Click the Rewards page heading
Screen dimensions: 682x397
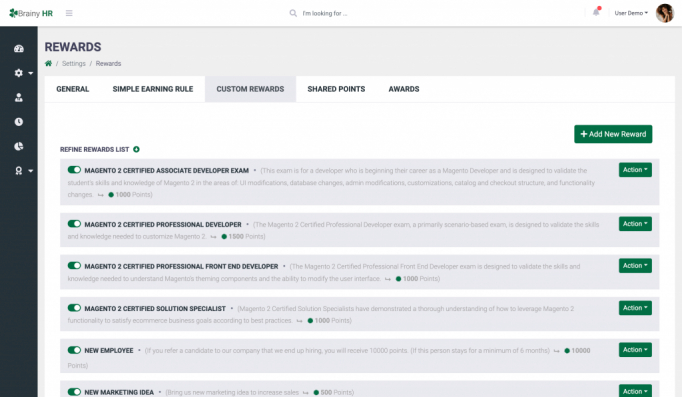pyautogui.click(x=73, y=47)
